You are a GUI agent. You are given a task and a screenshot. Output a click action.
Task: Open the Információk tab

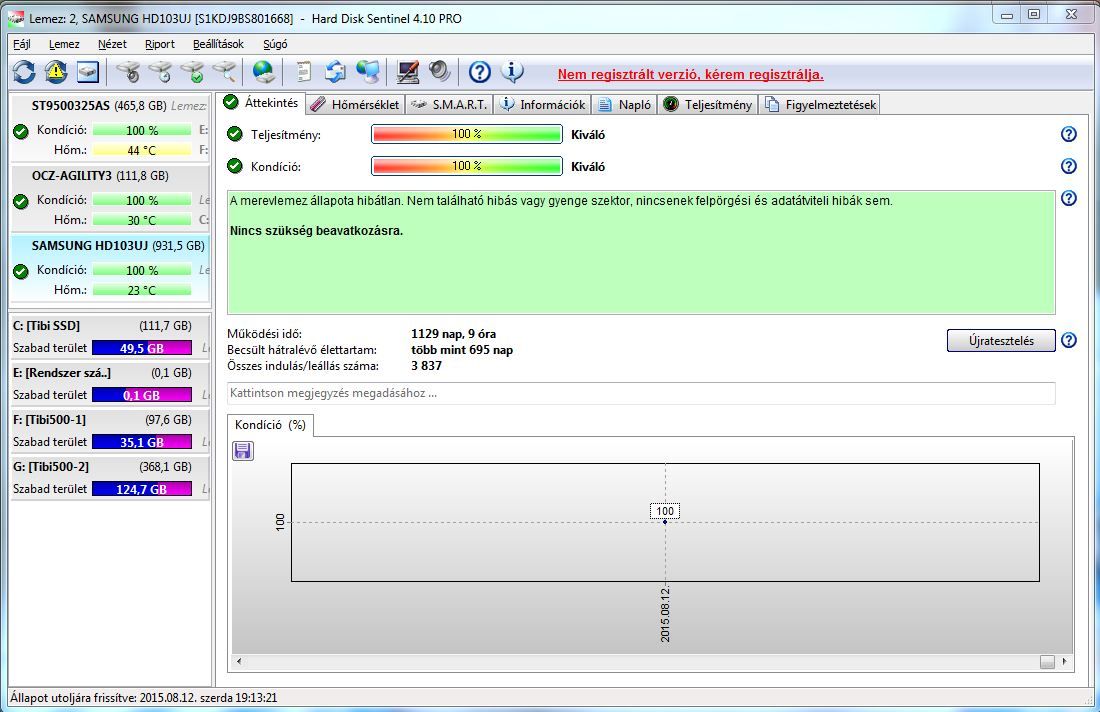pyautogui.click(x=543, y=105)
